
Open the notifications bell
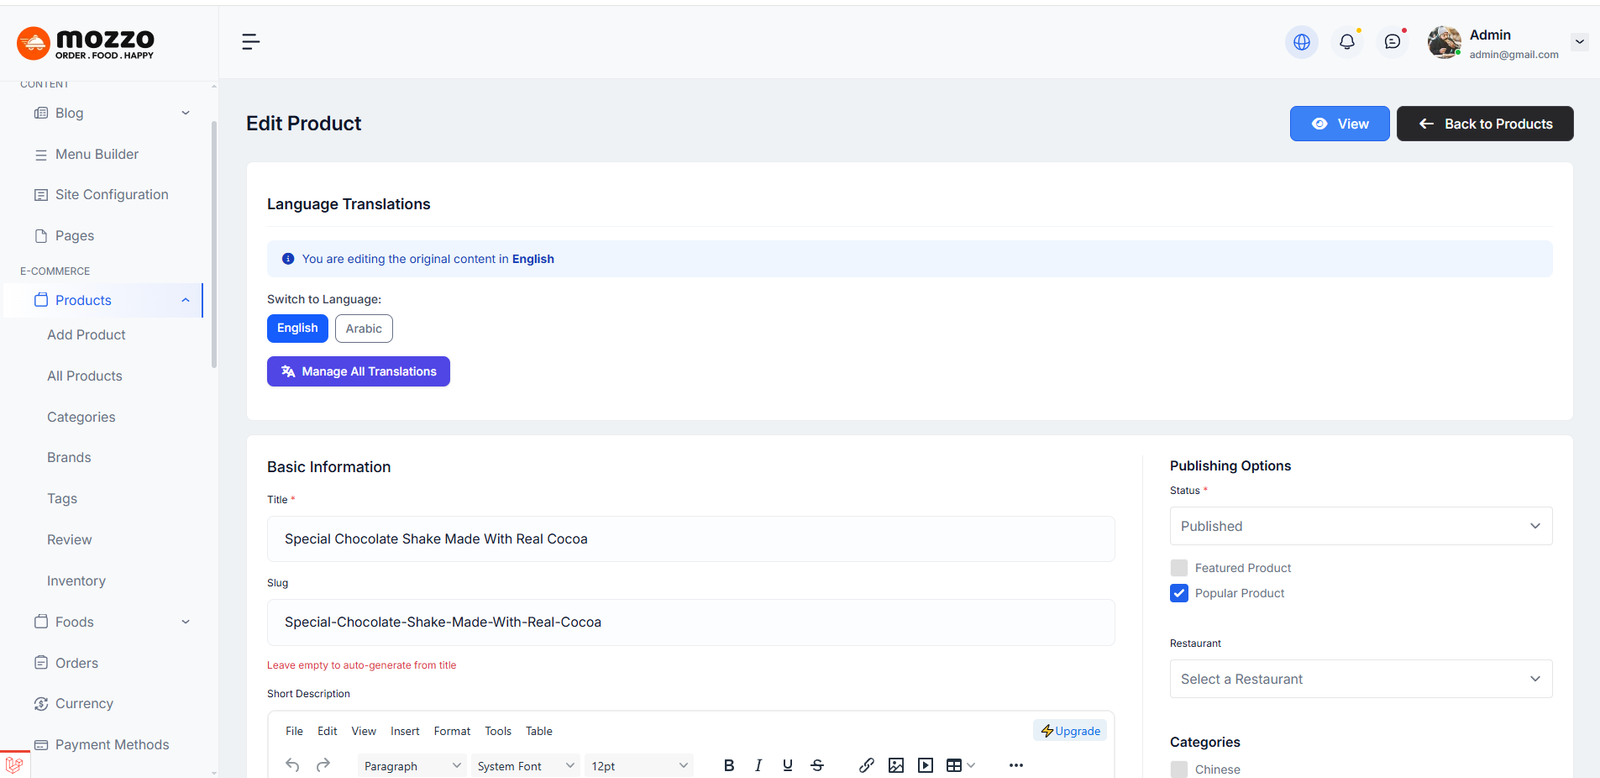[1347, 42]
